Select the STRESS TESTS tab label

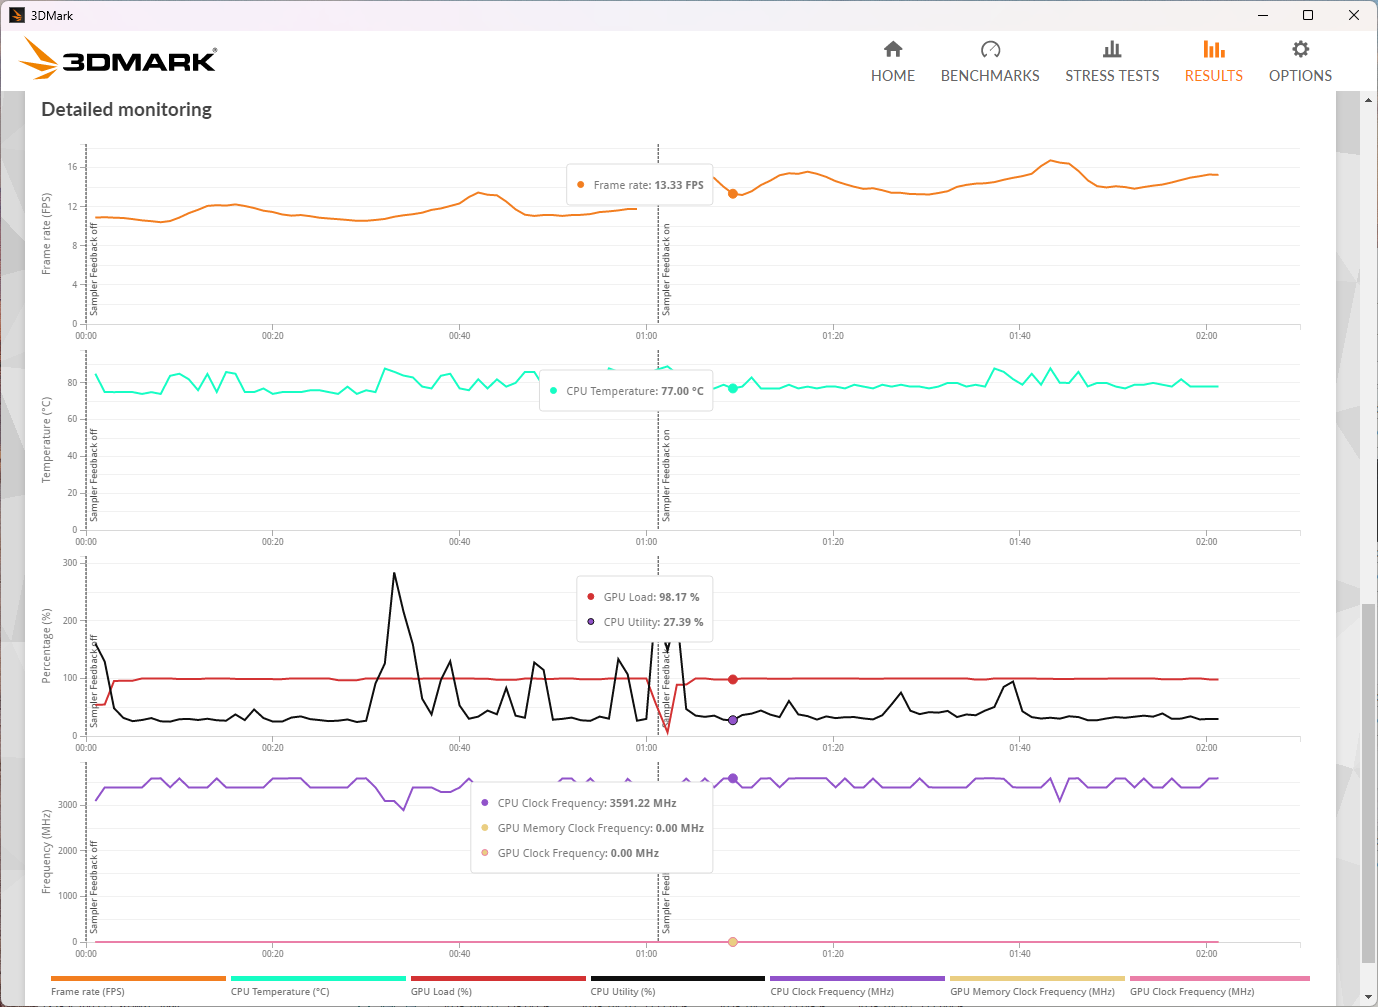(1112, 76)
